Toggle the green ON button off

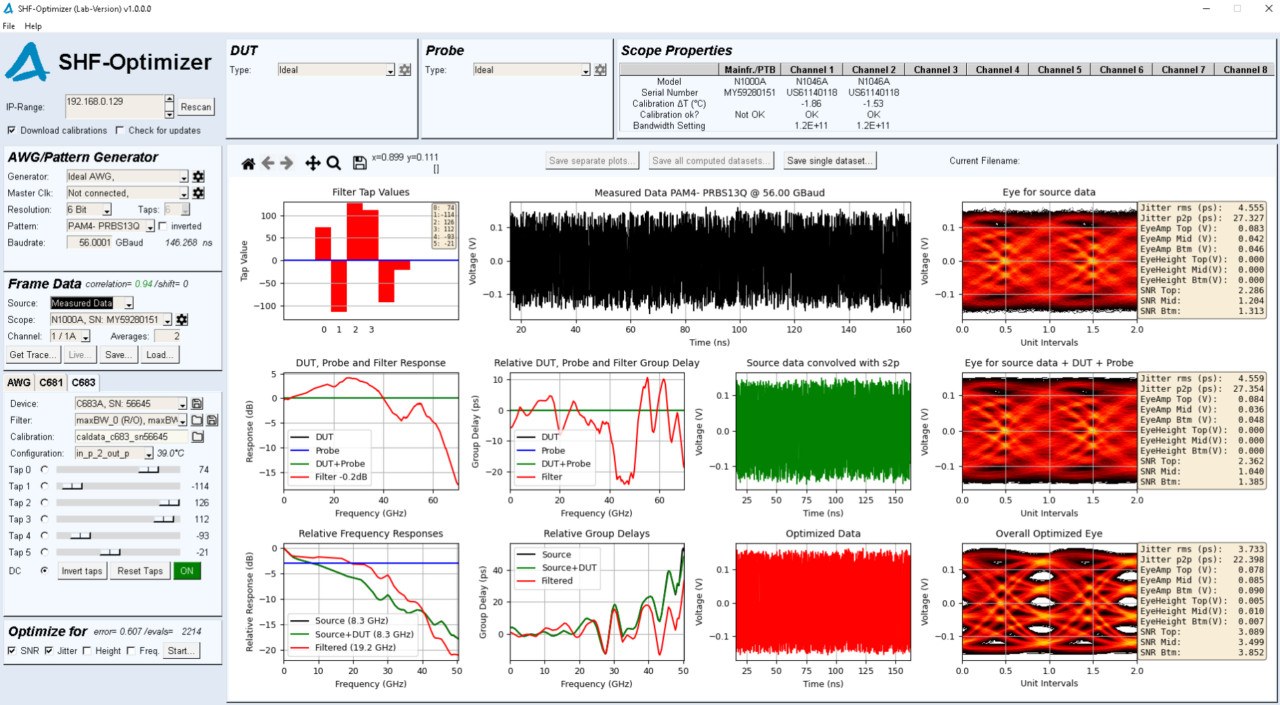coord(186,570)
